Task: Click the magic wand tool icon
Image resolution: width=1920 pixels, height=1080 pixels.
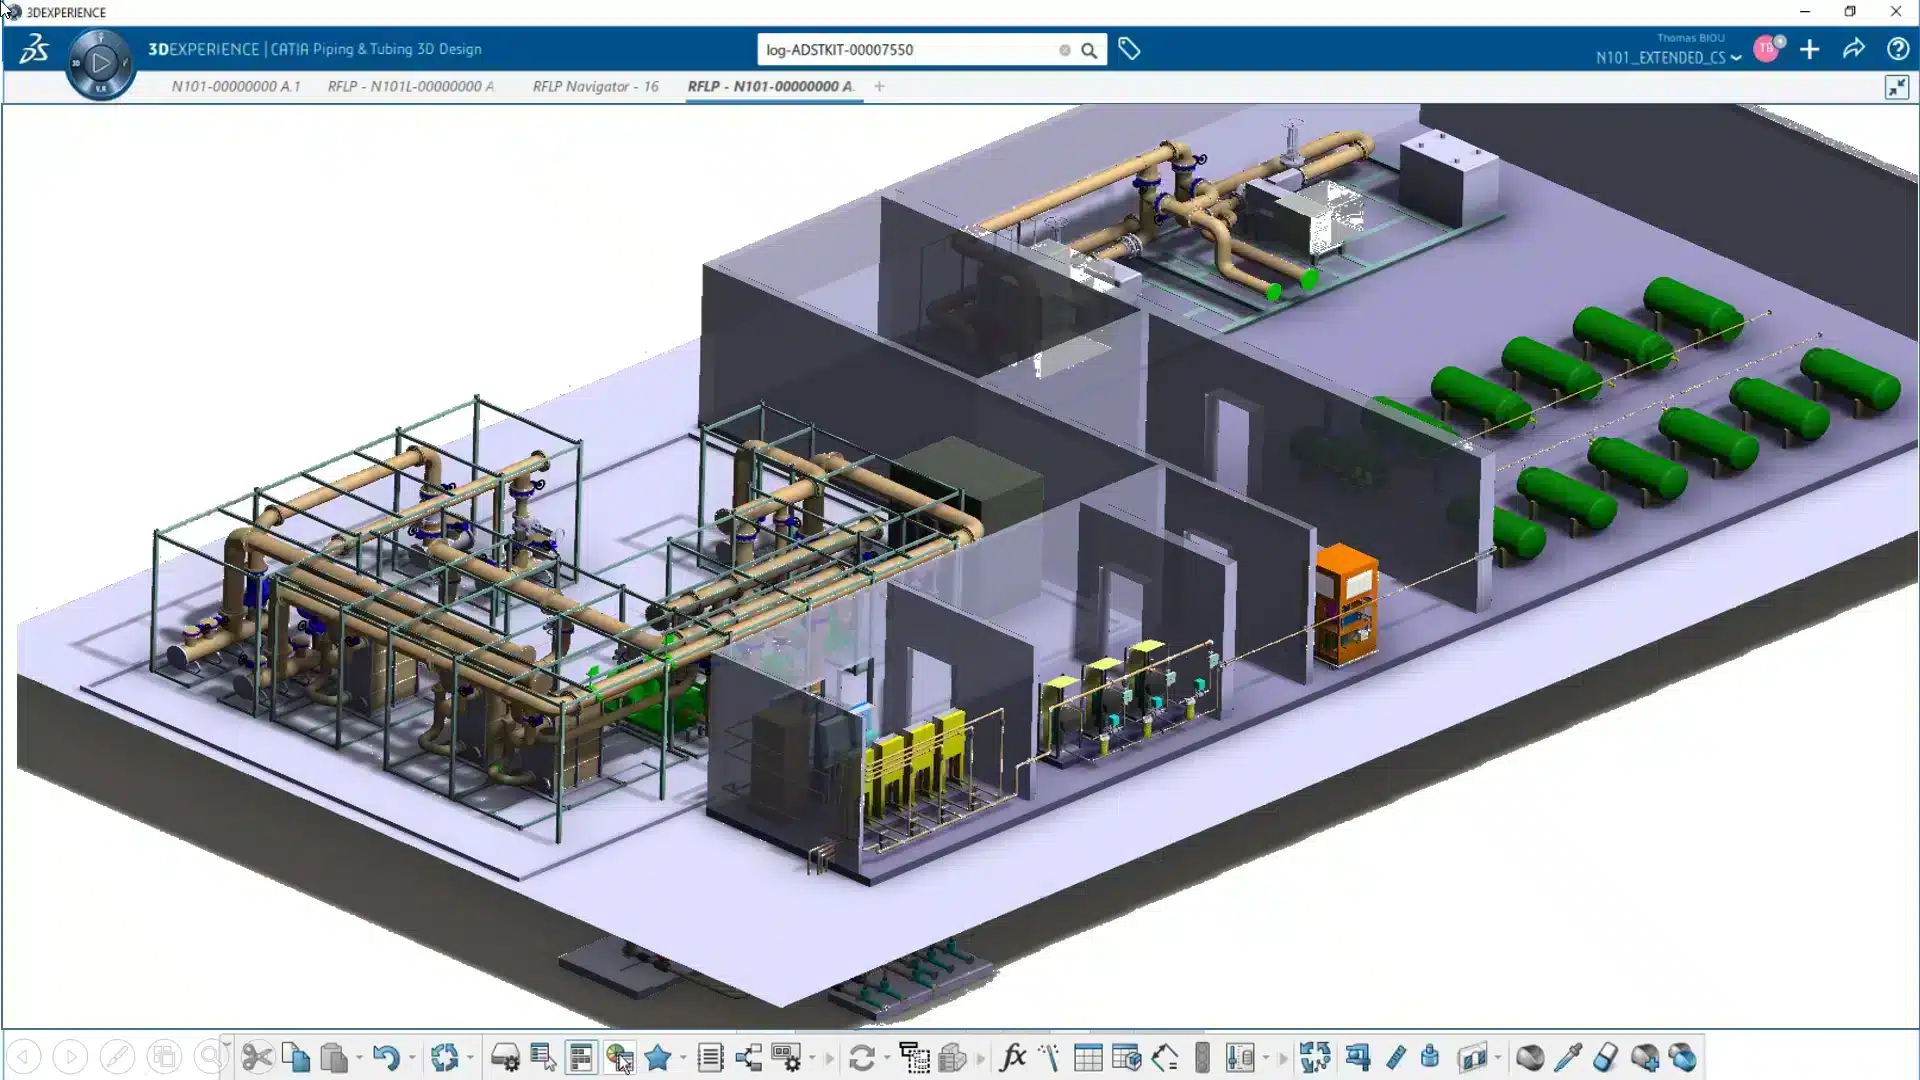Action: click(1050, 1057)
